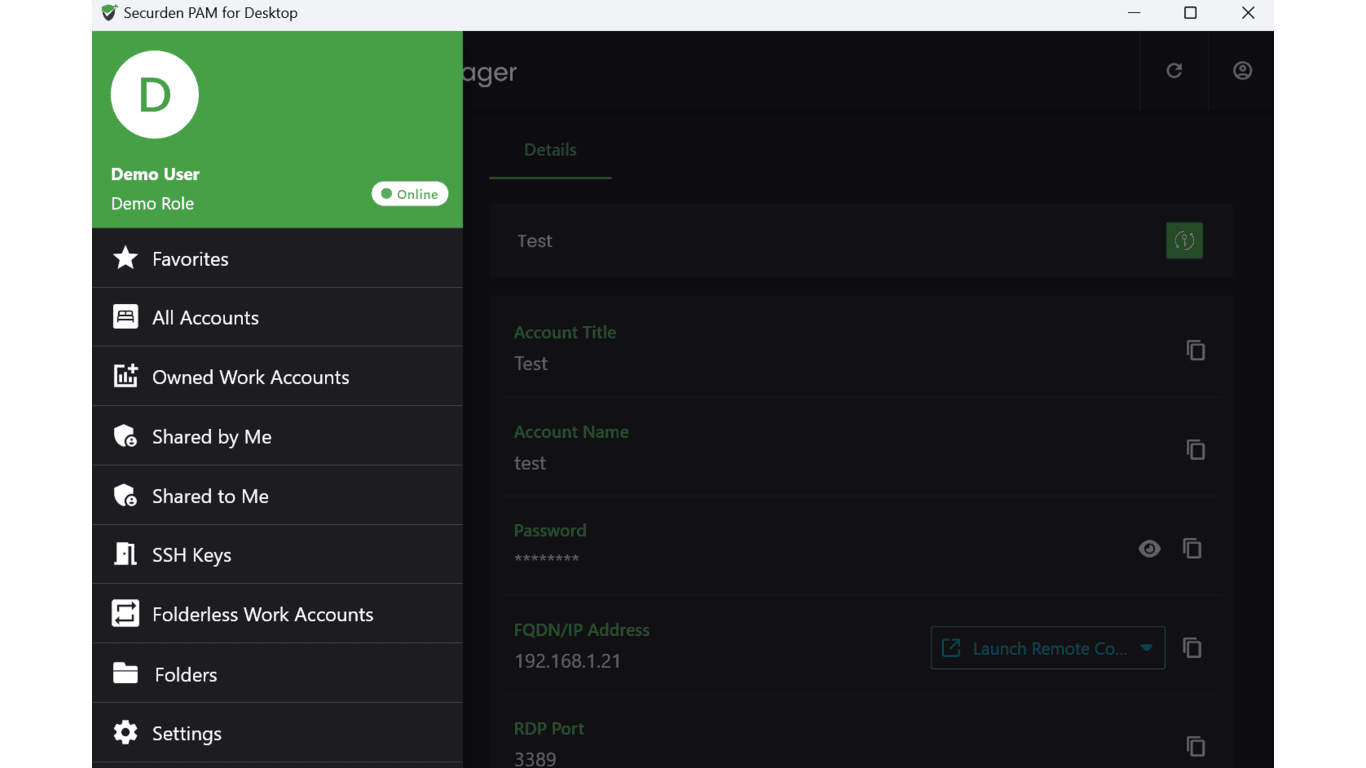Open the user profile icon in the header
This screenshot has height=768, width=1366.
pos(1242,70)
